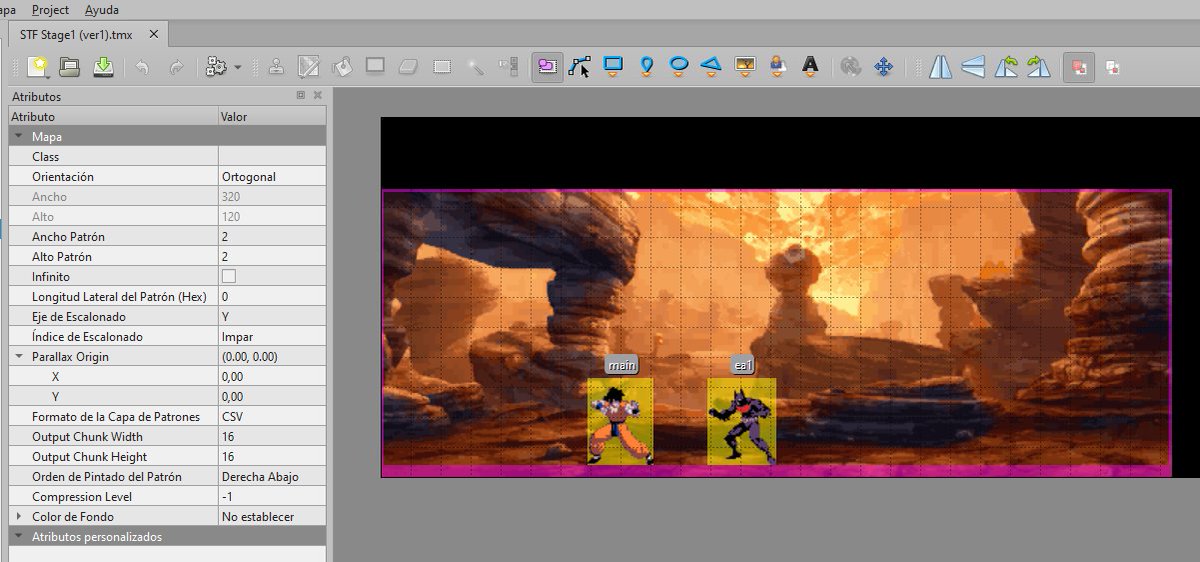Choose the Insert Rectangle tool
Screen dimensions: 1200x562
tap(613, 67)
